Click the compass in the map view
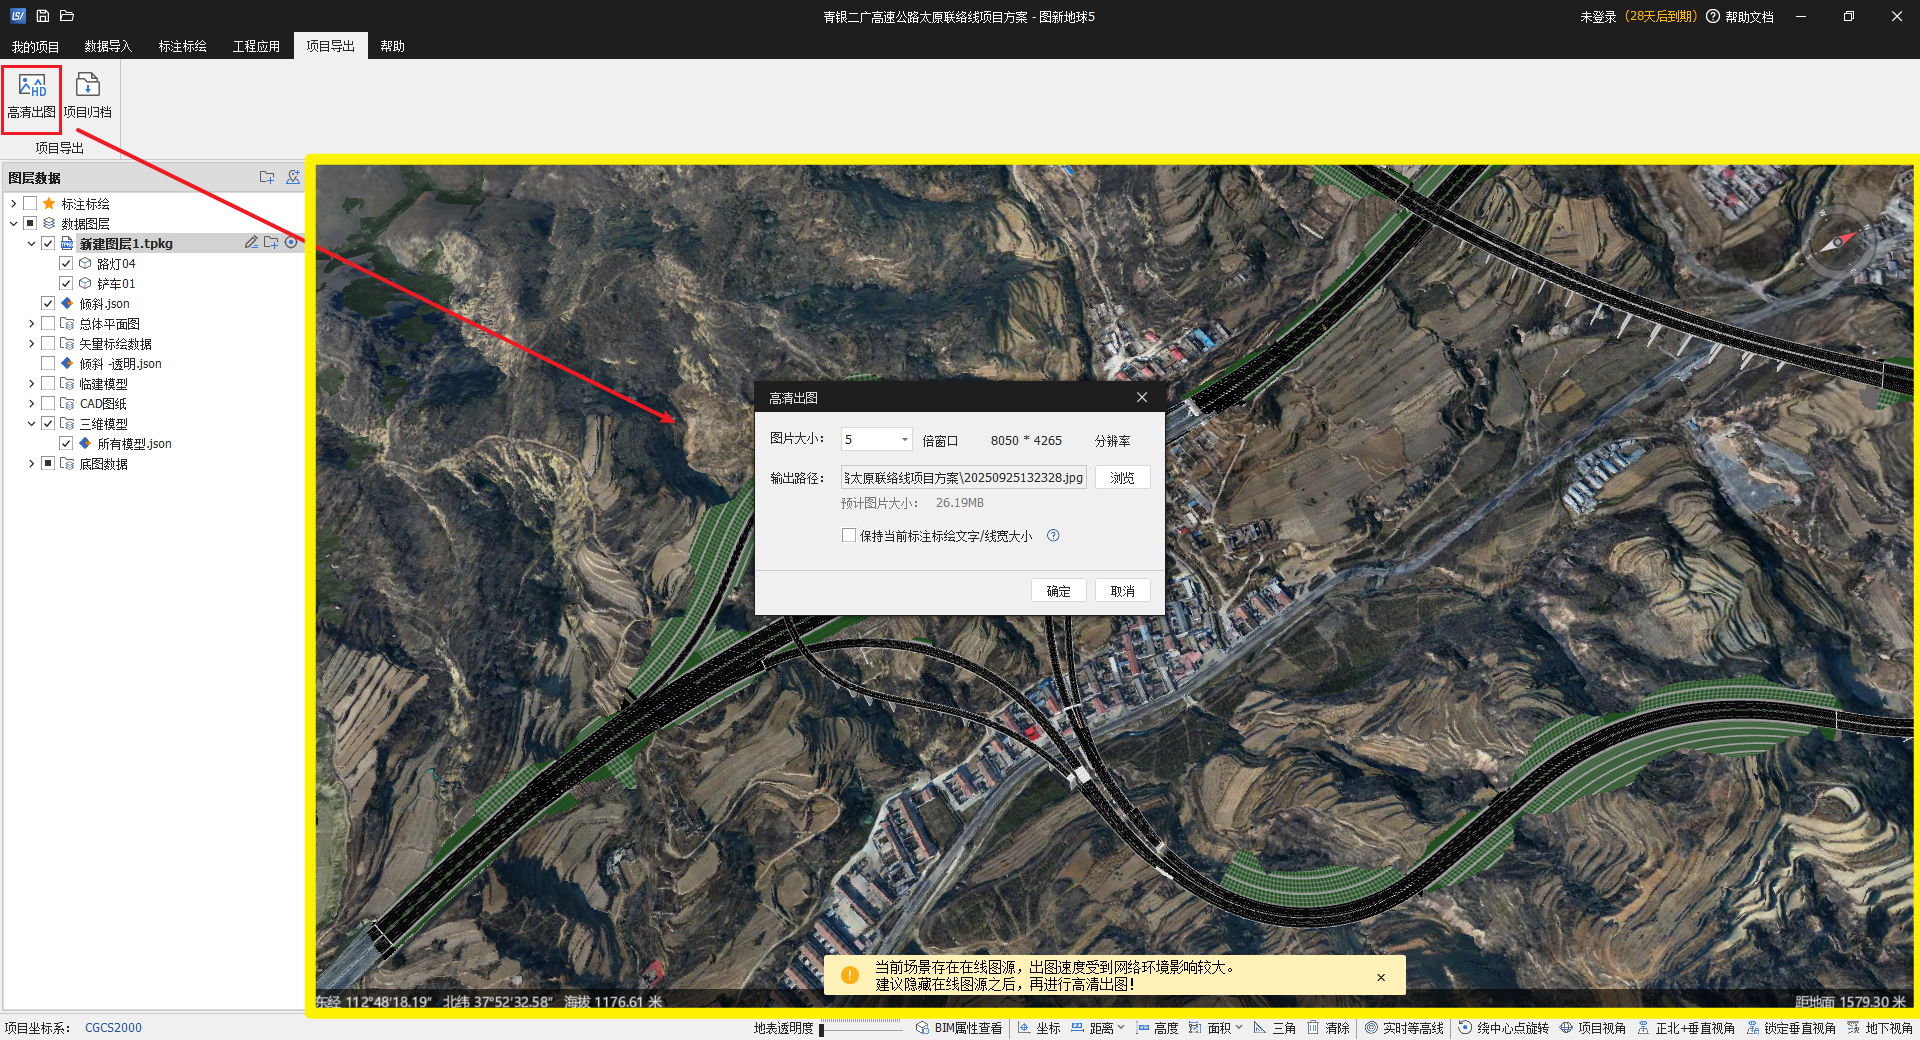 (x=1837, y=241)
